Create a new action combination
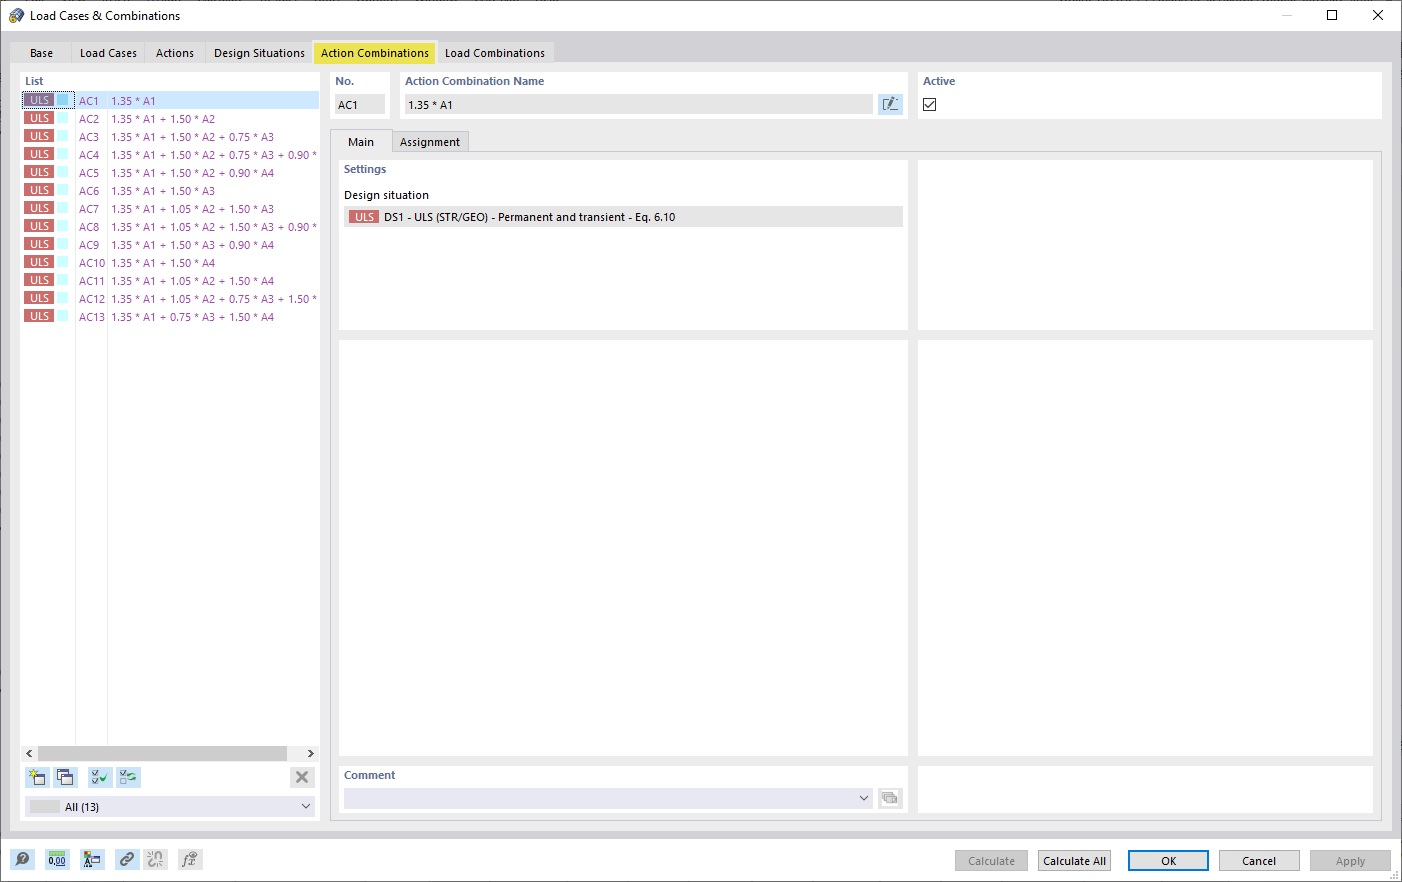The width and height of the screenshot is (1402, 882). tap(37, 777)
